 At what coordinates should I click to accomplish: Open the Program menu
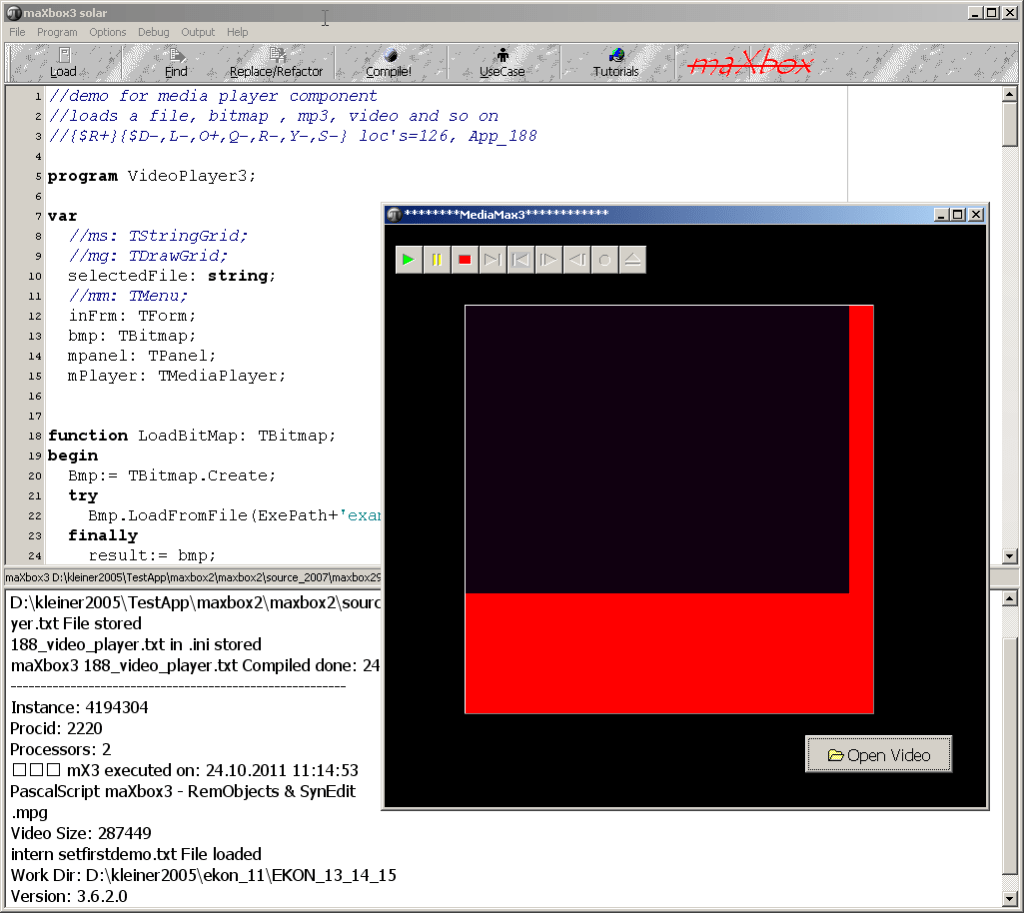tap(57, 32)
